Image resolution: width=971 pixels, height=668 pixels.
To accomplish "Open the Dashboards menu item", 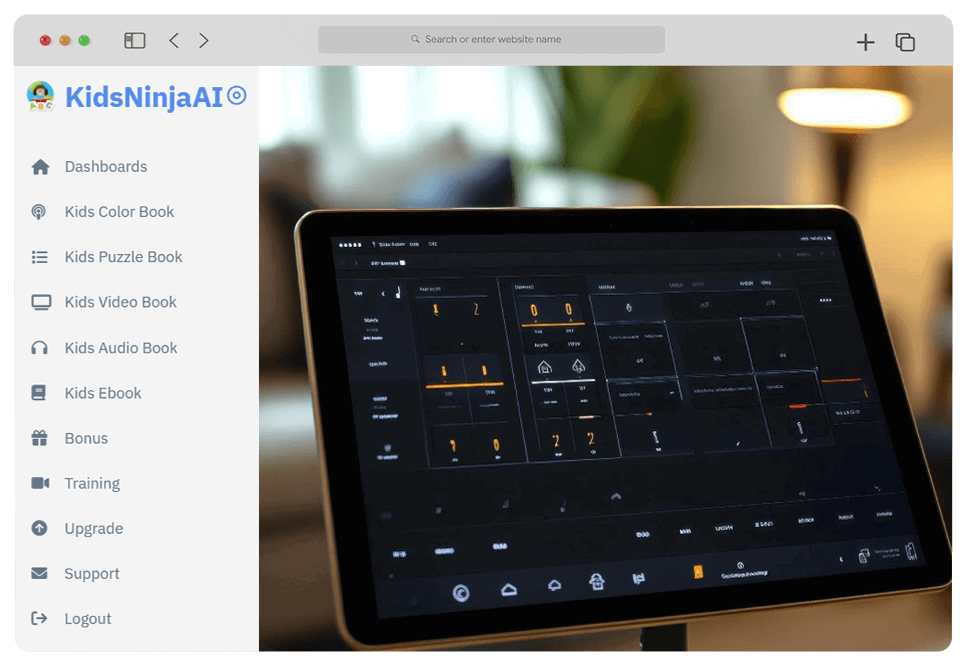I will coord(106,167).
